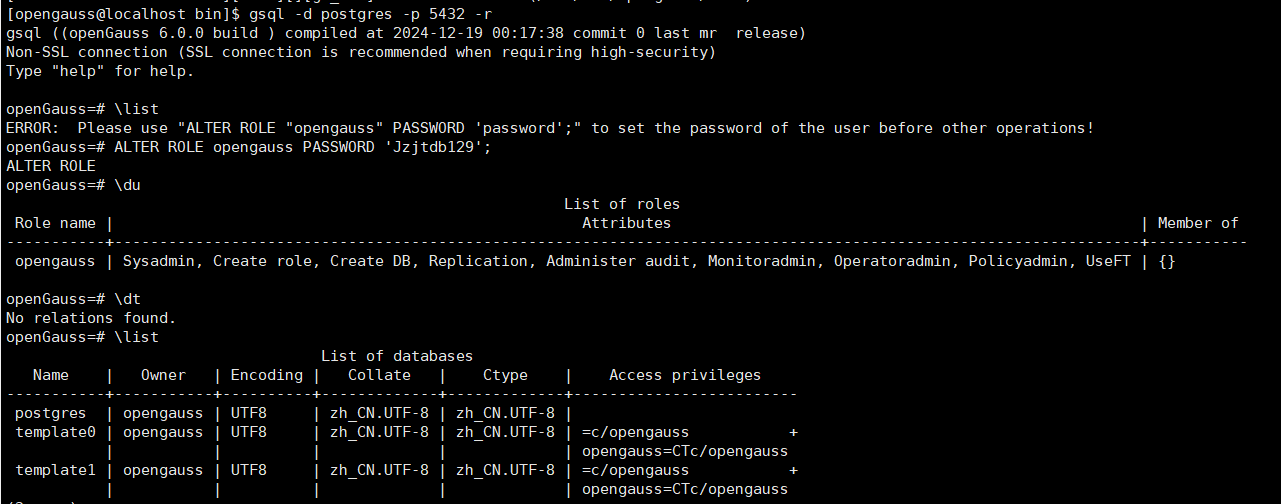This screenshot has width=1281, height=504.
Task: Click the "Role name" column header
Action: [56, 223]
